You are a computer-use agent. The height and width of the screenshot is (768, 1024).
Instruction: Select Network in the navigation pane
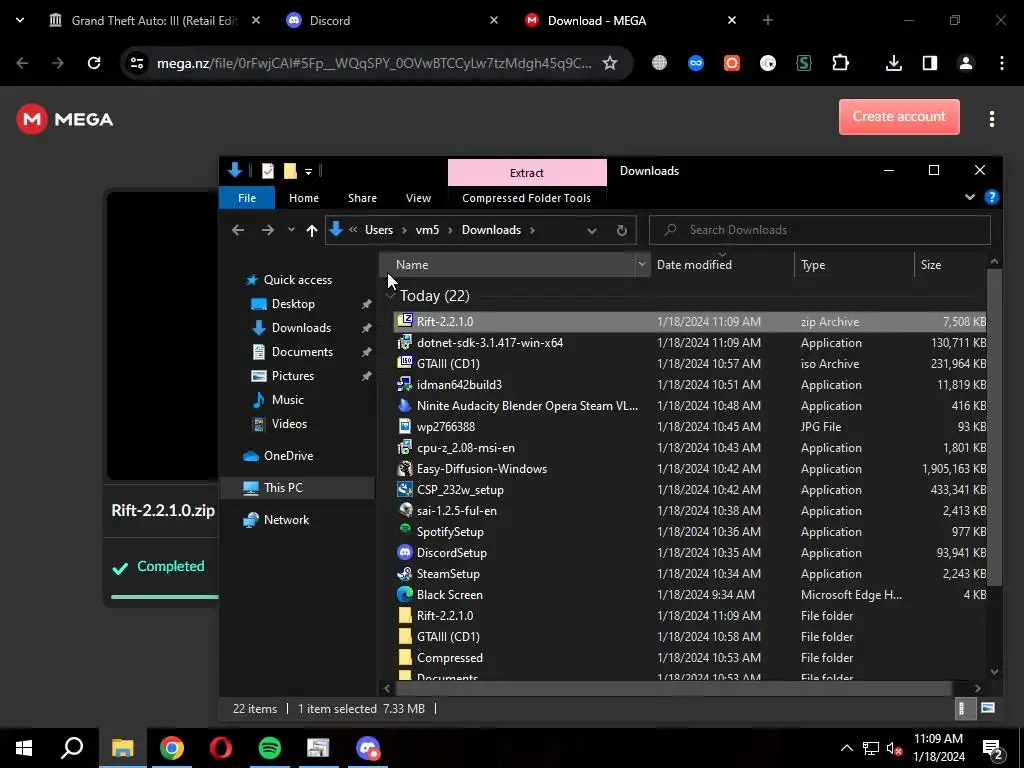click(x=286, y=520)
